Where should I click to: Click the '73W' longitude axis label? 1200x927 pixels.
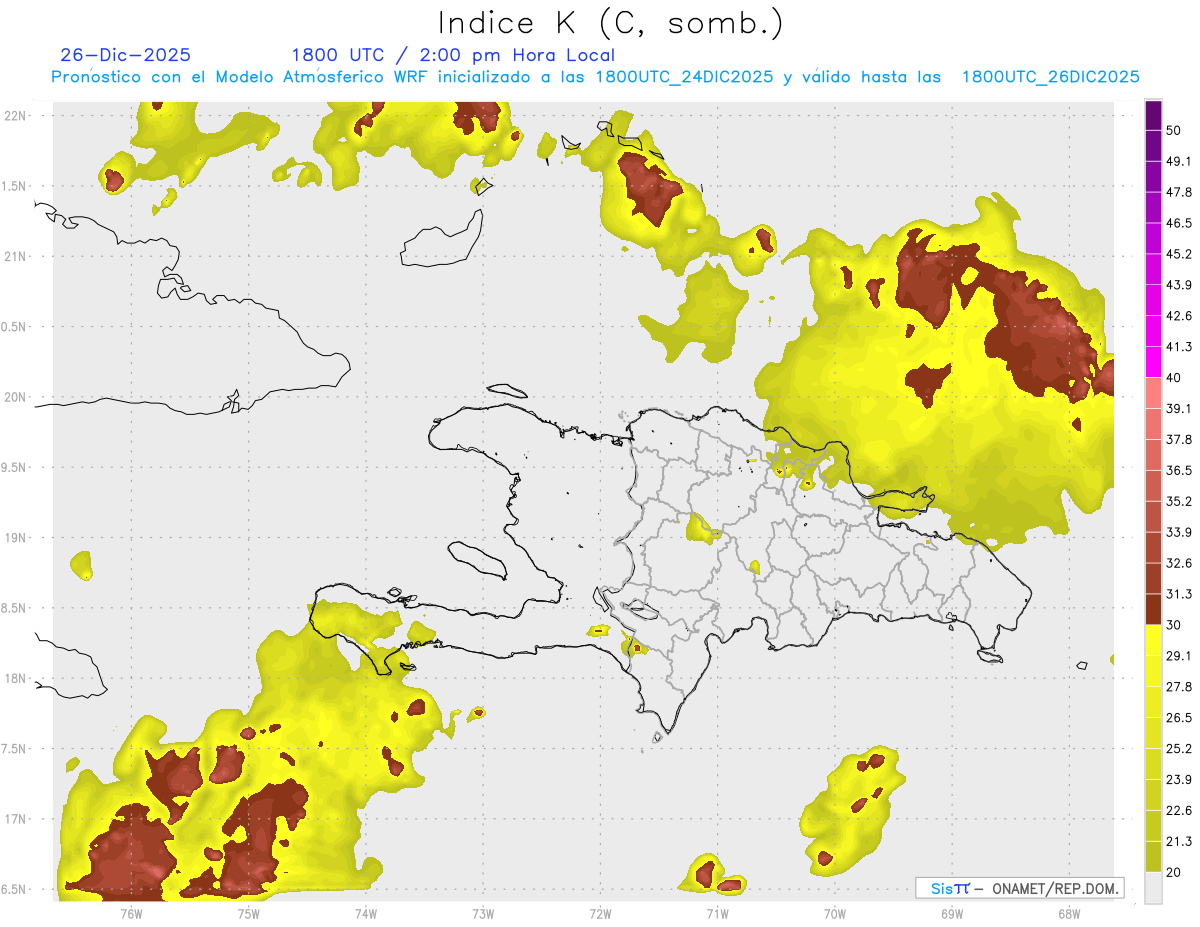click(483, 913)
